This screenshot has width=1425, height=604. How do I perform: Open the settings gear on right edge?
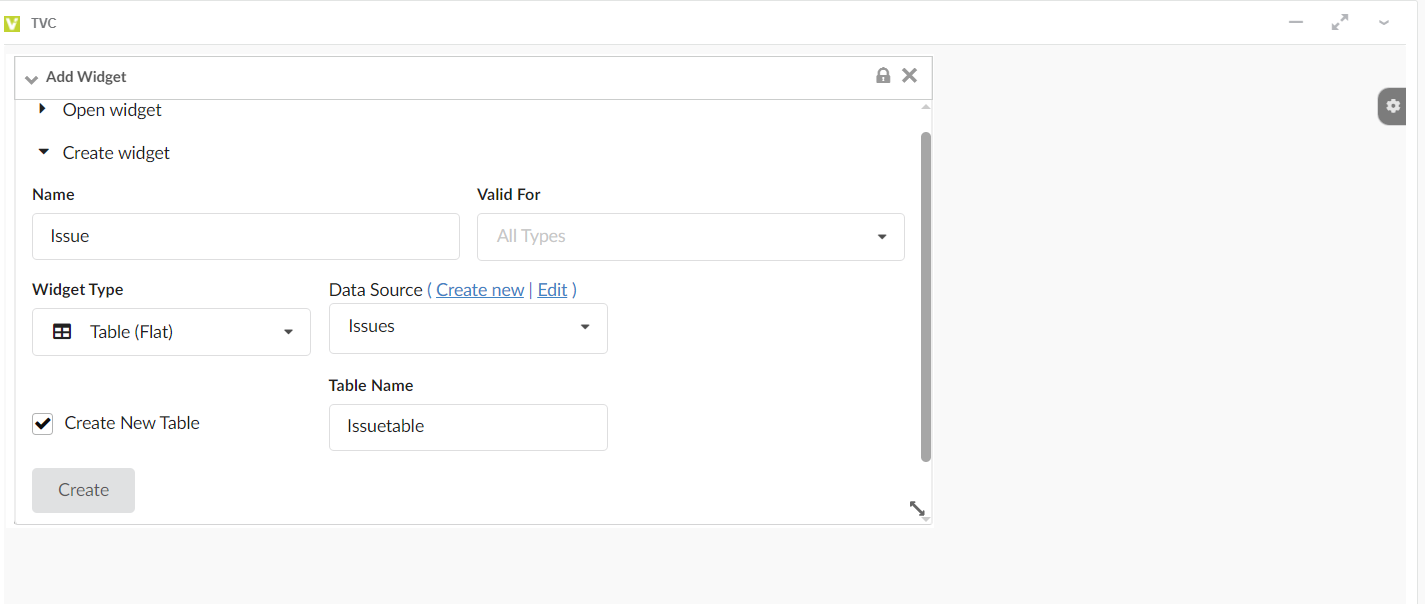point(1393,106)
